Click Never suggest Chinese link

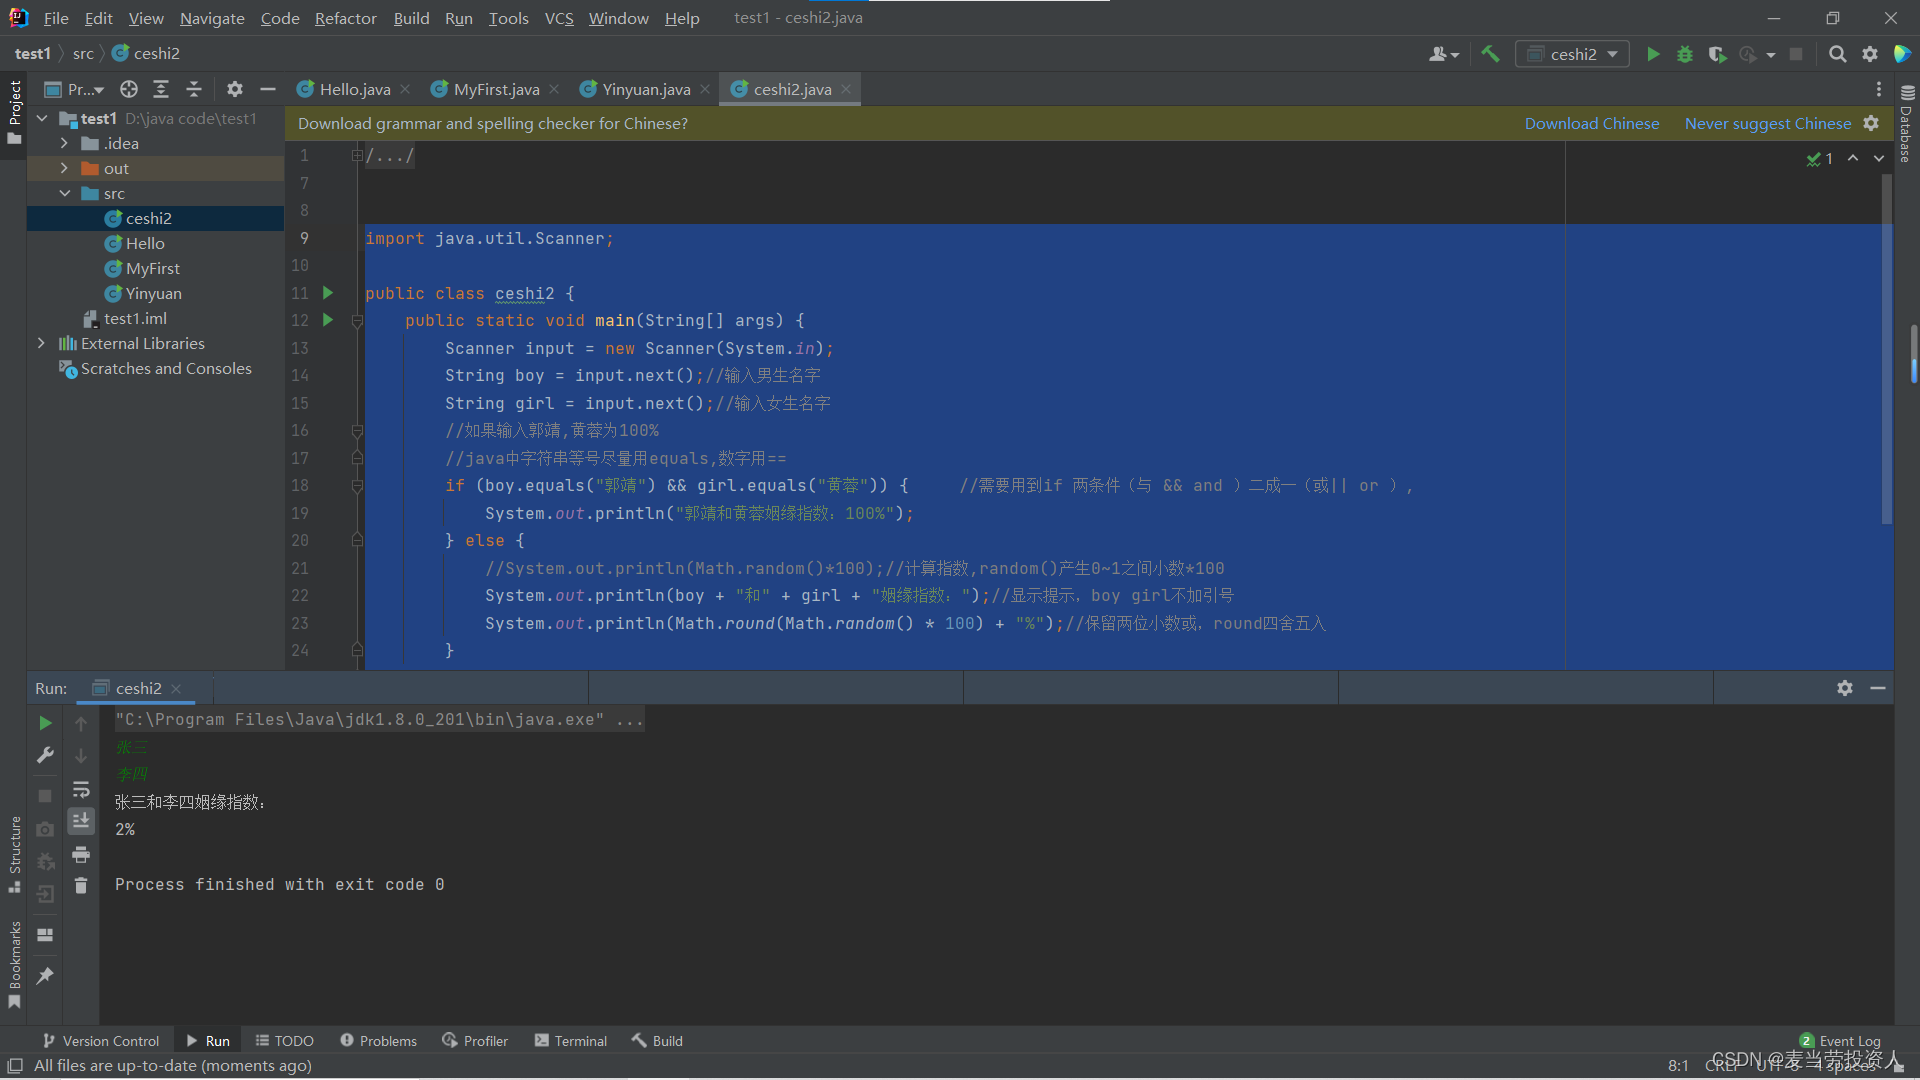pyautogui.click(x=1767, y=123)
